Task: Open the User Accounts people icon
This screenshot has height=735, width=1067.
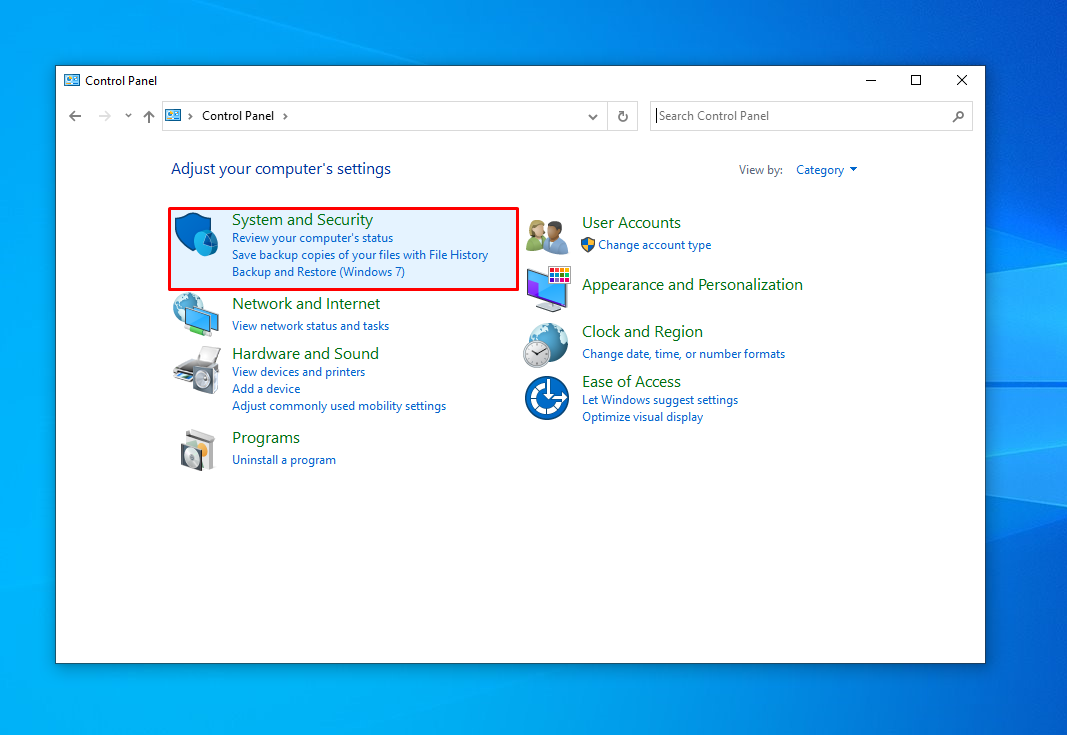Action: [548, 237]
